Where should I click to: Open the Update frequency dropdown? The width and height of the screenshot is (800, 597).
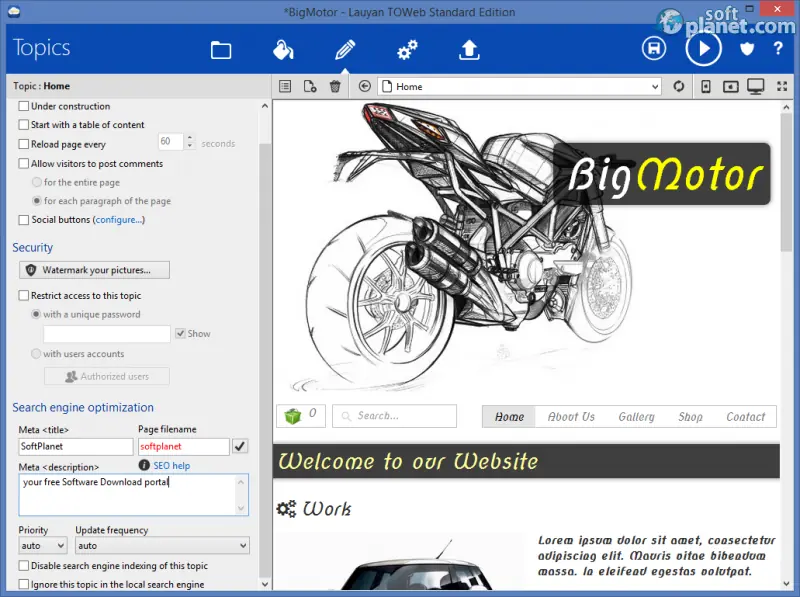pos(162,545)
